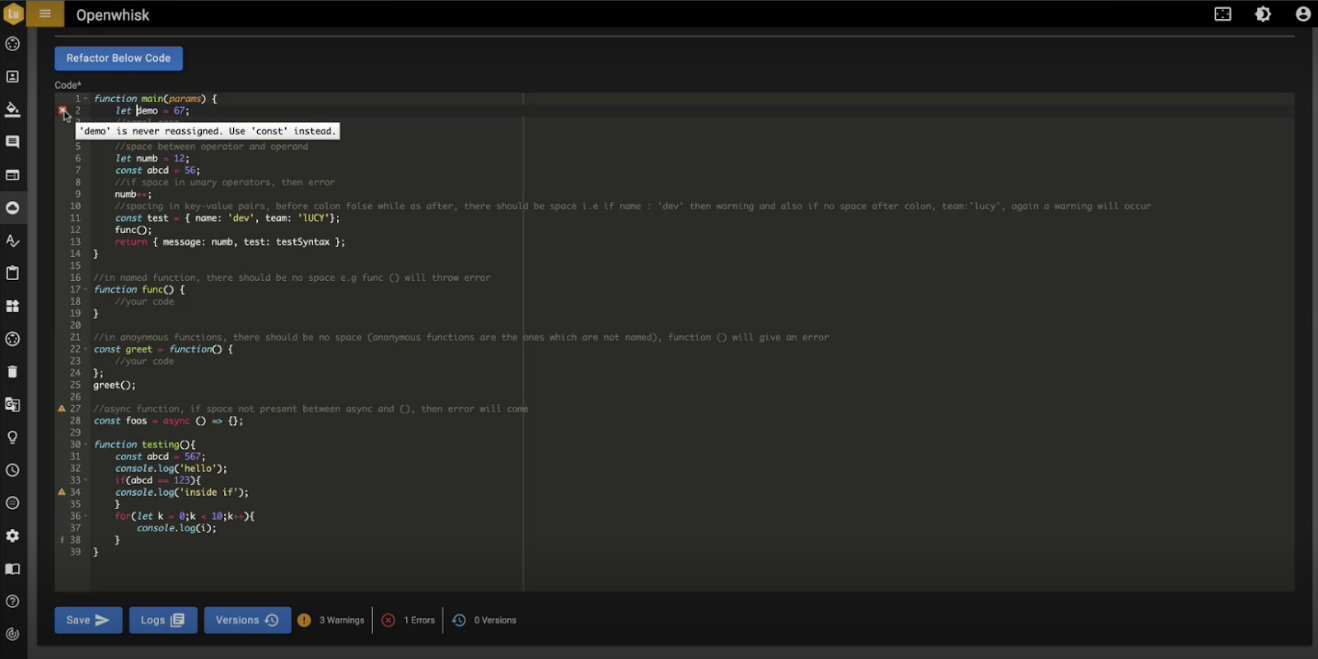Click the 'const foos = async' code line
Image resolution: width=1318 pixels, height=659 pixels.
[x=168, y=421]
